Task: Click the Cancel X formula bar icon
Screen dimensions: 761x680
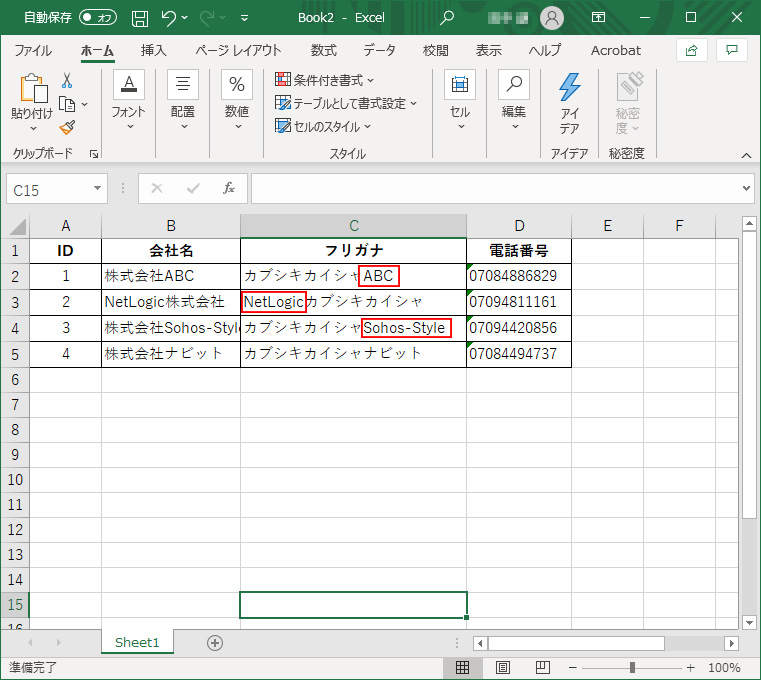Action: tap(157, 188)
